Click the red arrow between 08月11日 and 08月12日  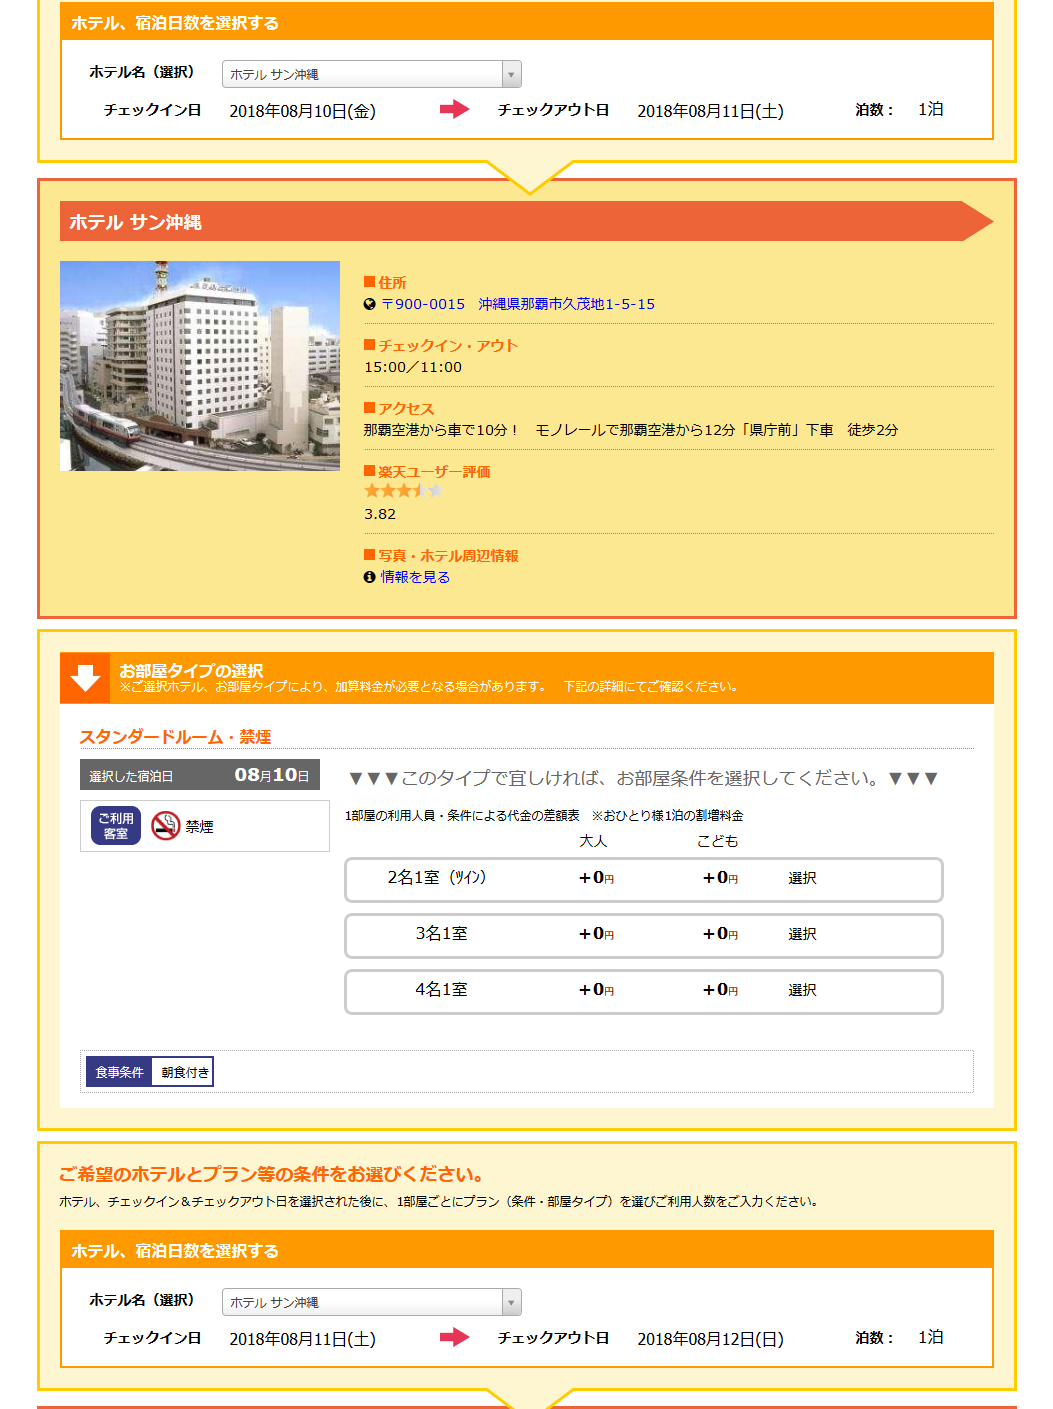click(455, 1337)
